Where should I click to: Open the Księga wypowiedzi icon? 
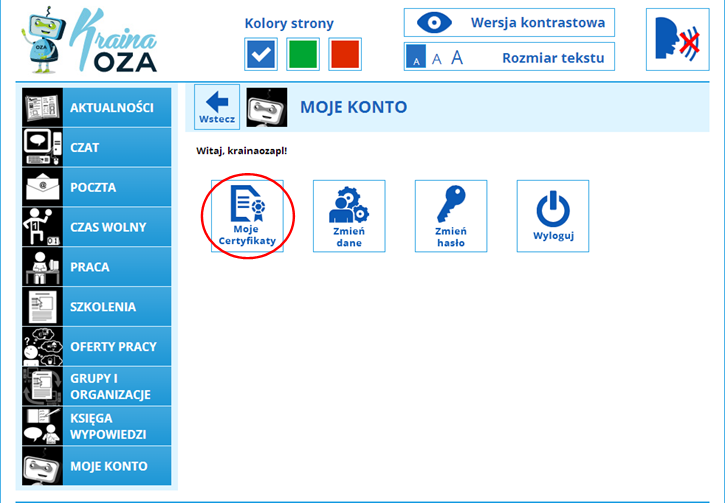pyautogui.click(x=43, y=425)
